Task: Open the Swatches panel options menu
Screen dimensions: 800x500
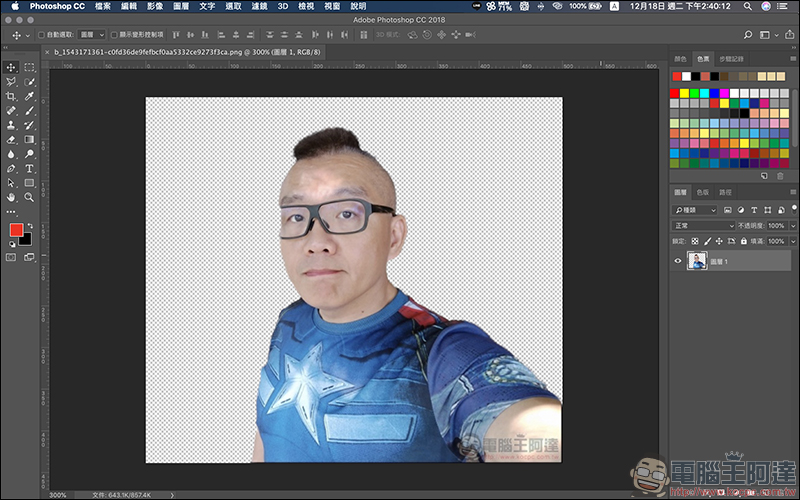Action: 793,59
